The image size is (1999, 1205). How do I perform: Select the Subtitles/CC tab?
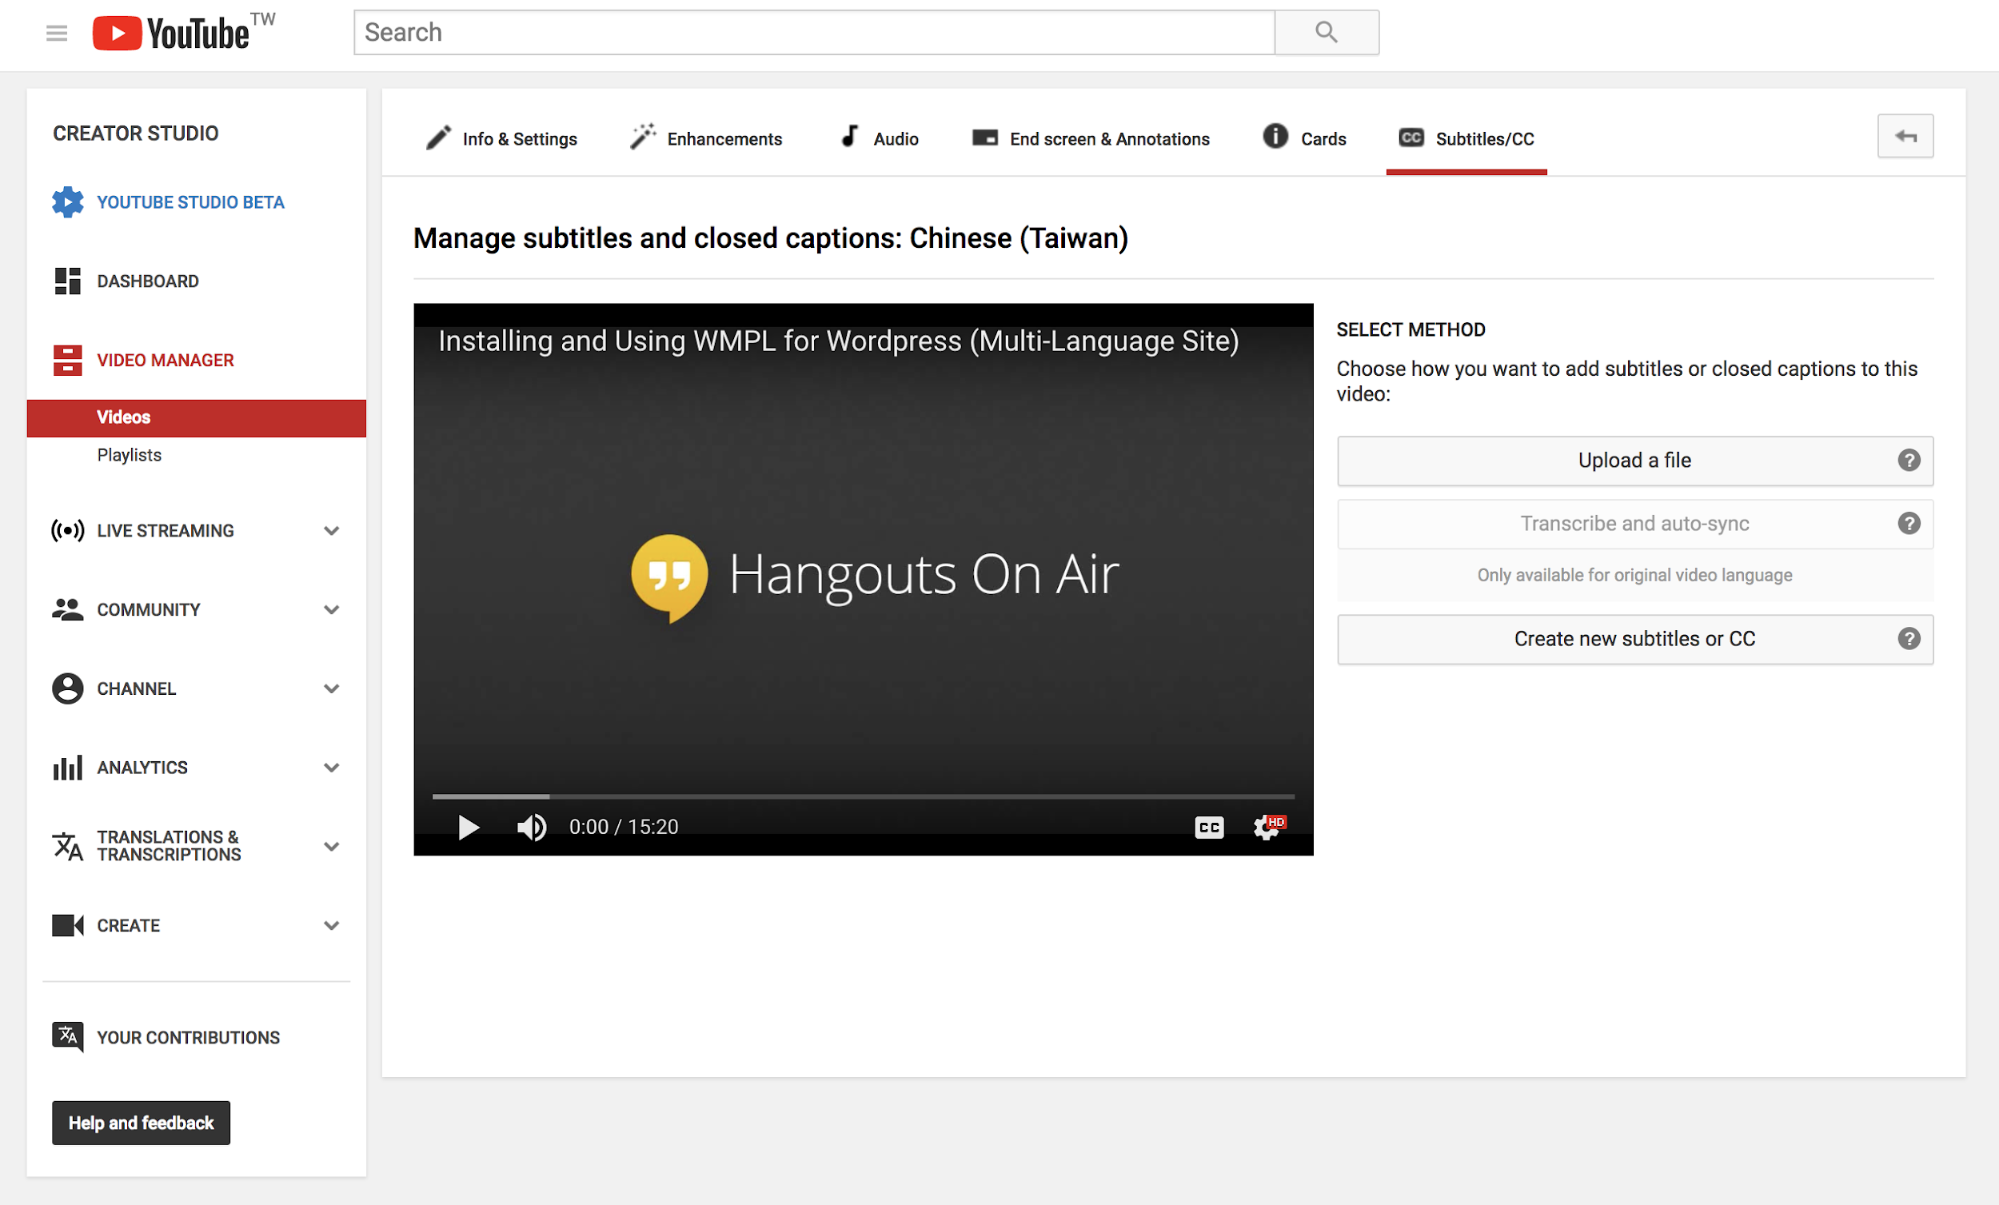tap(1466, 138)
